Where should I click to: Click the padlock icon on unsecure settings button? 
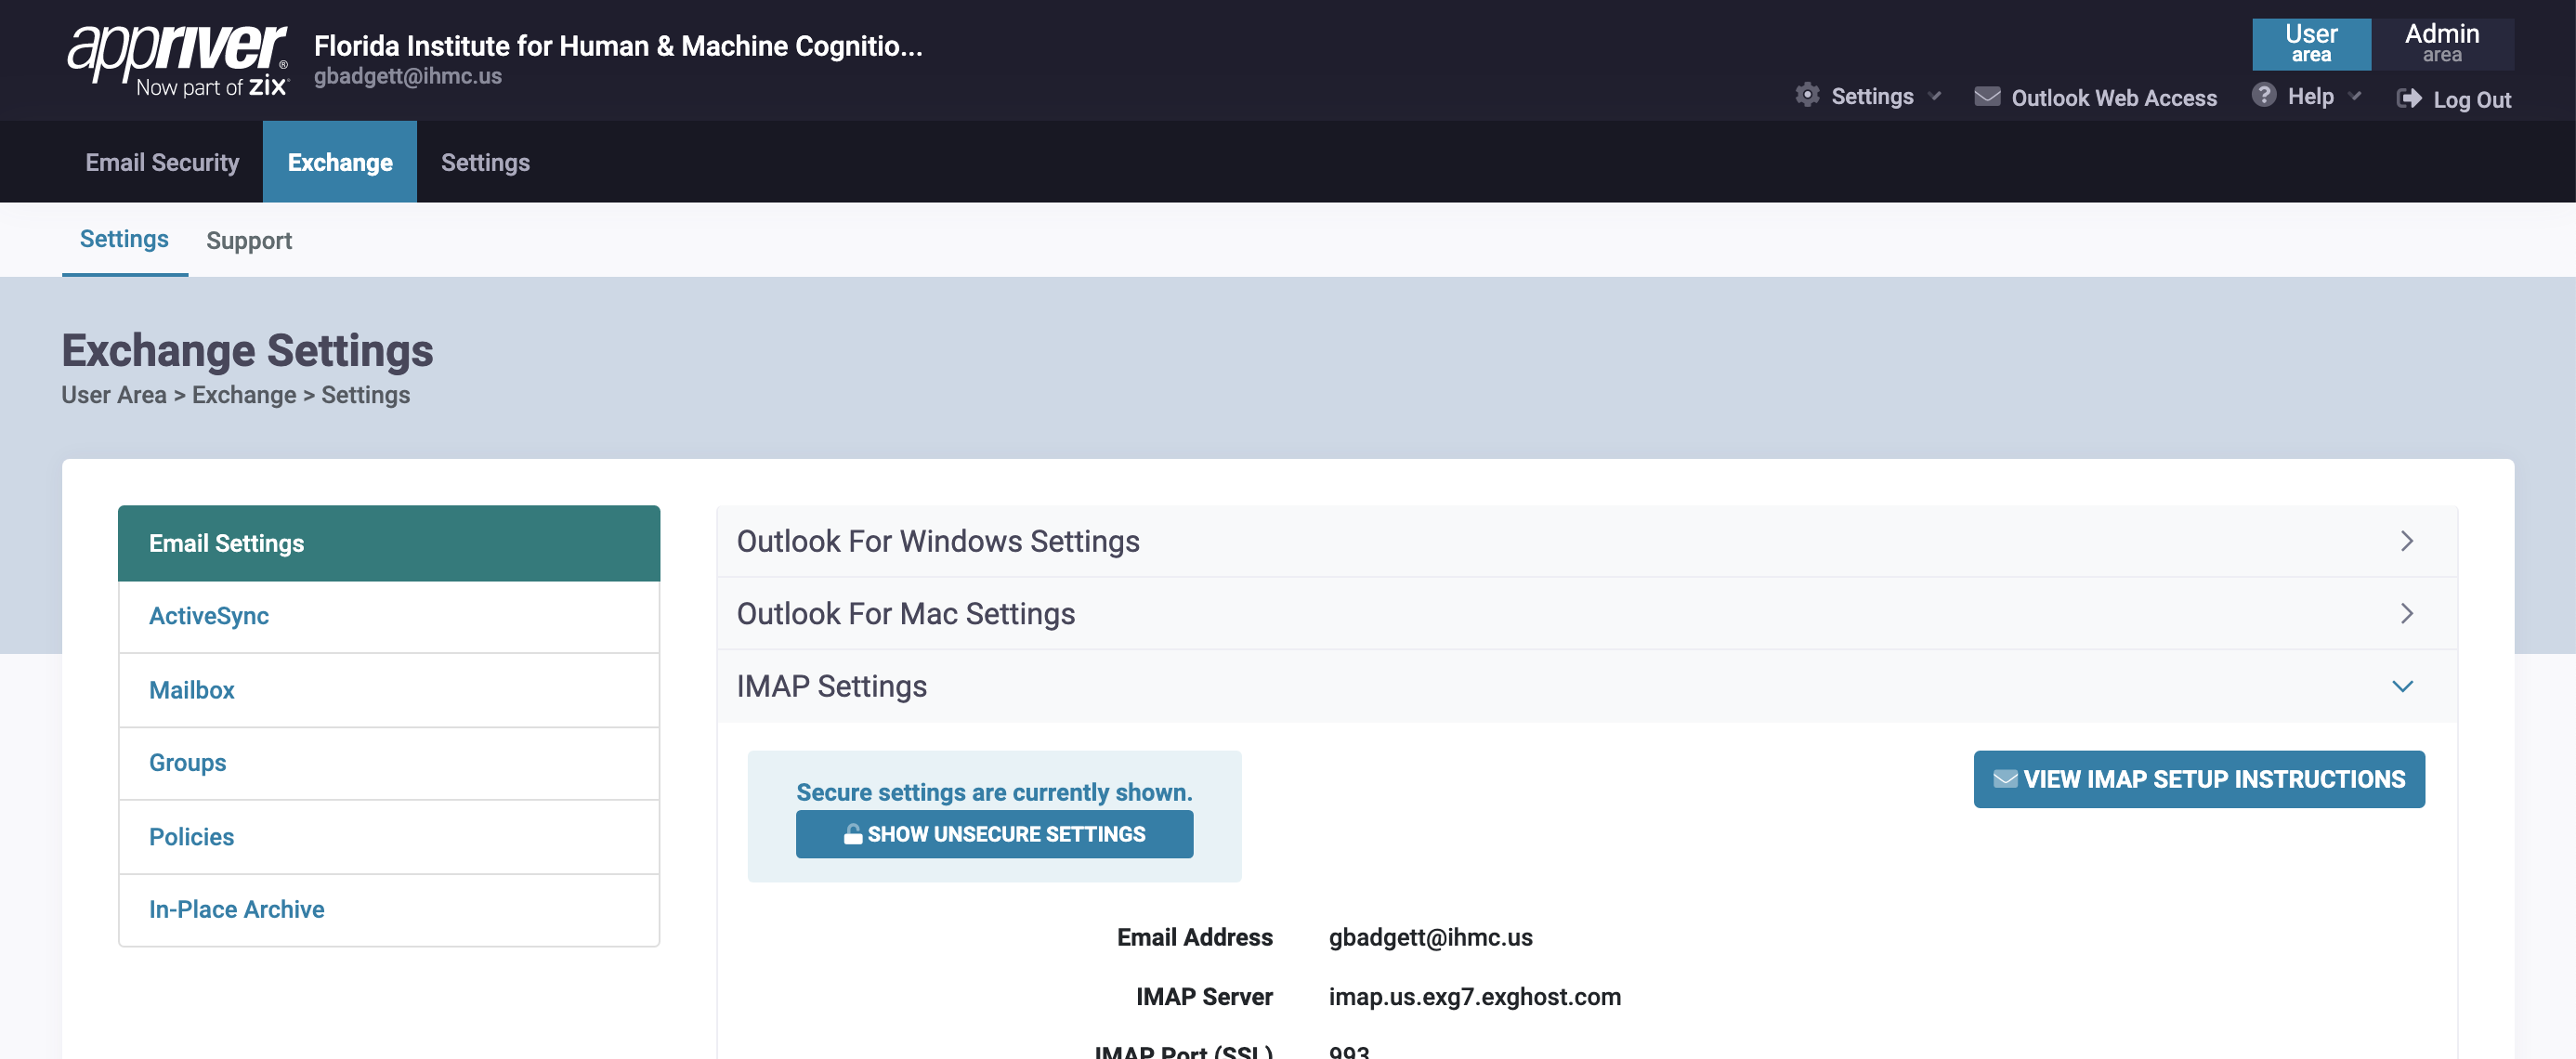(x=852, y=834)
